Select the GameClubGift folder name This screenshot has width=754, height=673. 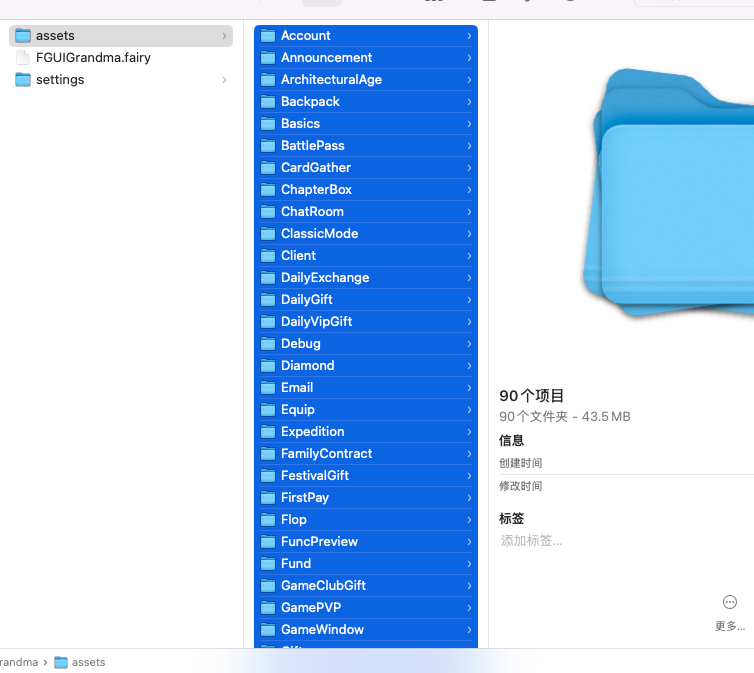(323, 586)
